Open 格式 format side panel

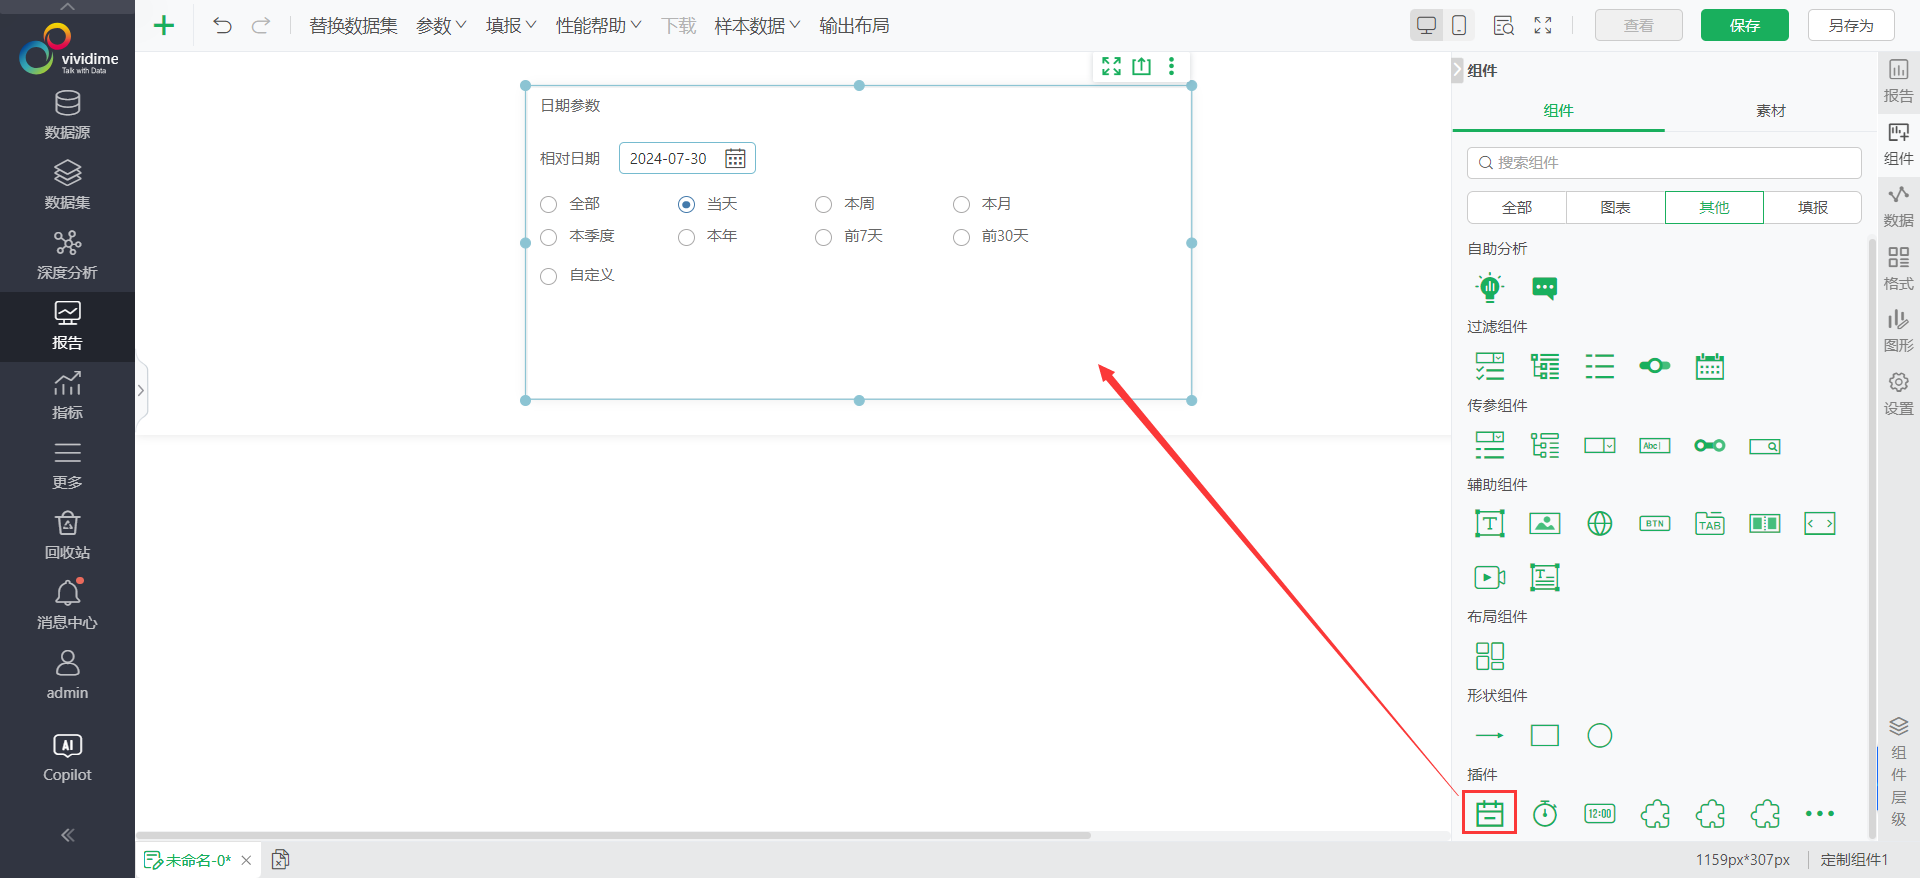[x=1898, y=269]
